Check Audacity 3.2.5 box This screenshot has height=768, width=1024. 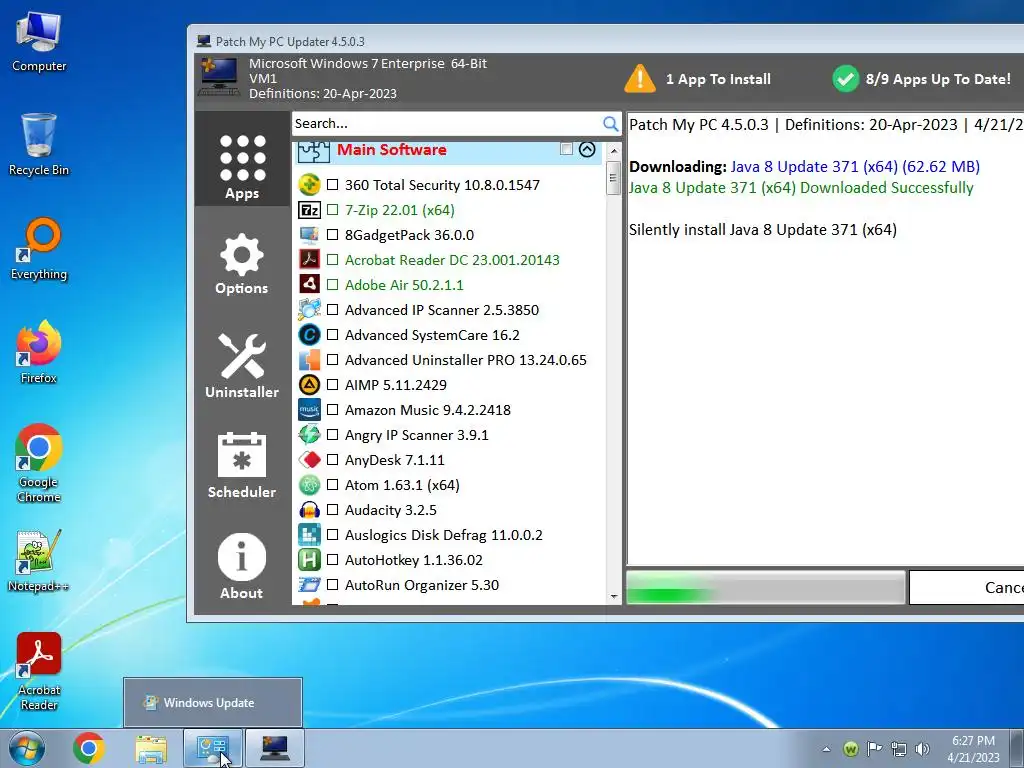332,510
